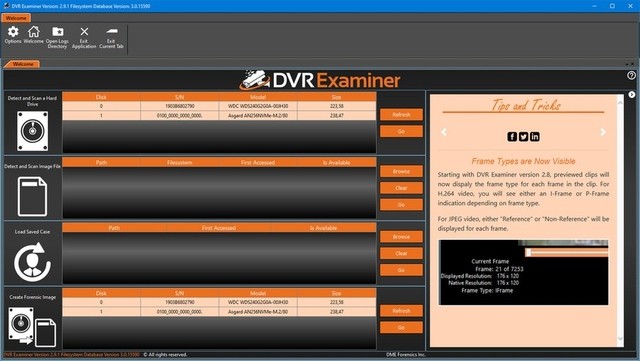Share tip on Twitter
This screenshot has width=640, height=361.
pyautogui.click(x=523, y=136)
